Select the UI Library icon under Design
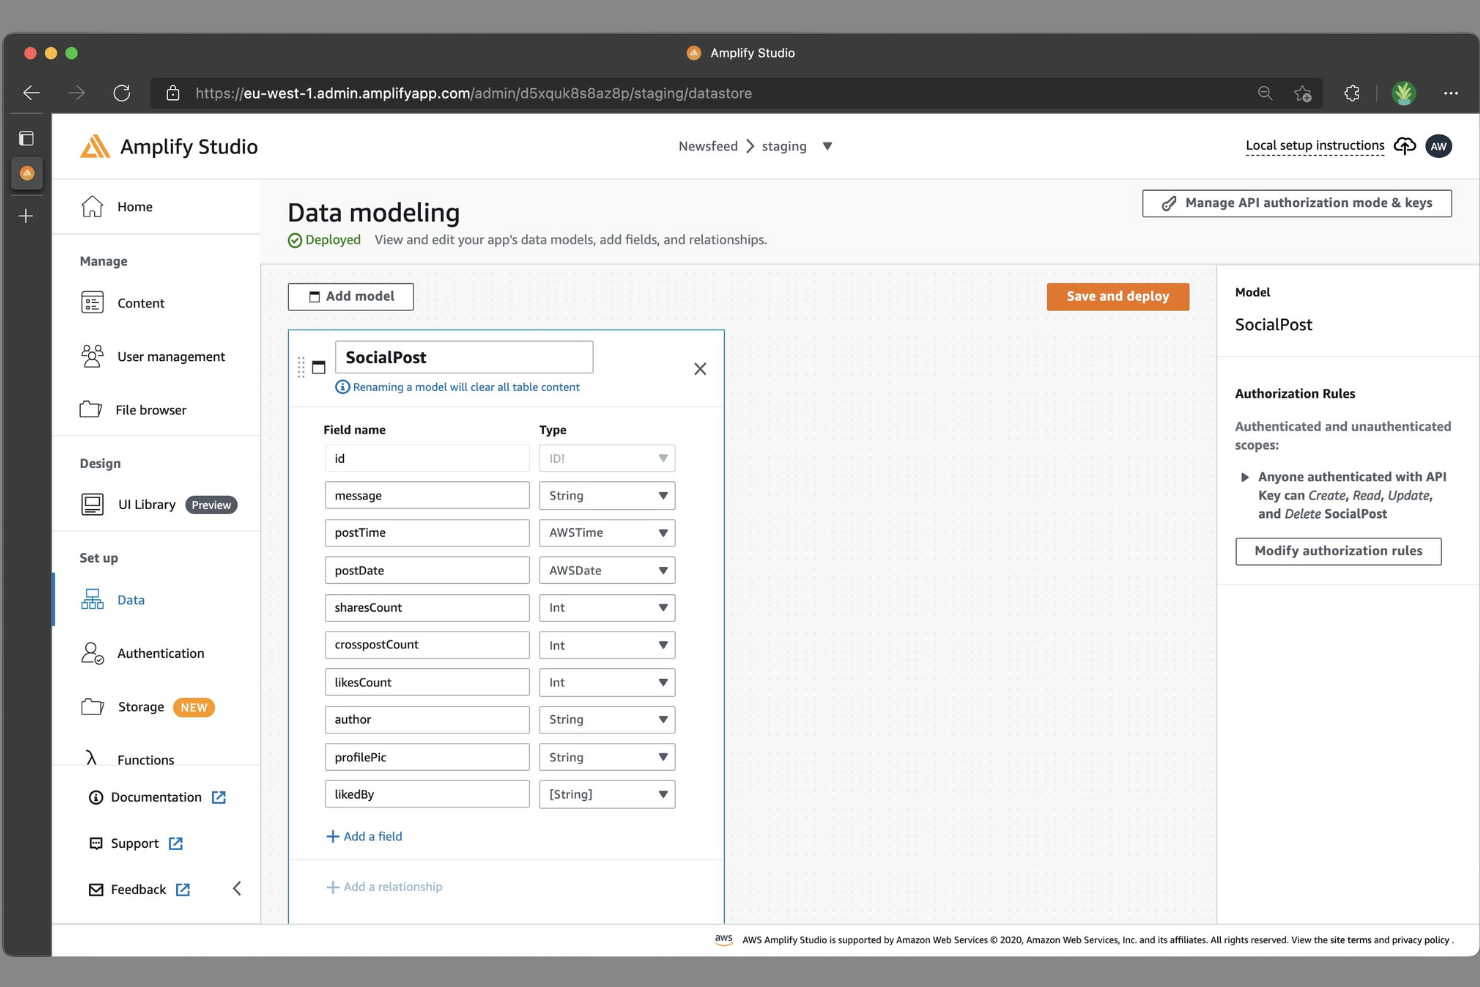This screenshot has width=1480, height=987. pos(91,504)
